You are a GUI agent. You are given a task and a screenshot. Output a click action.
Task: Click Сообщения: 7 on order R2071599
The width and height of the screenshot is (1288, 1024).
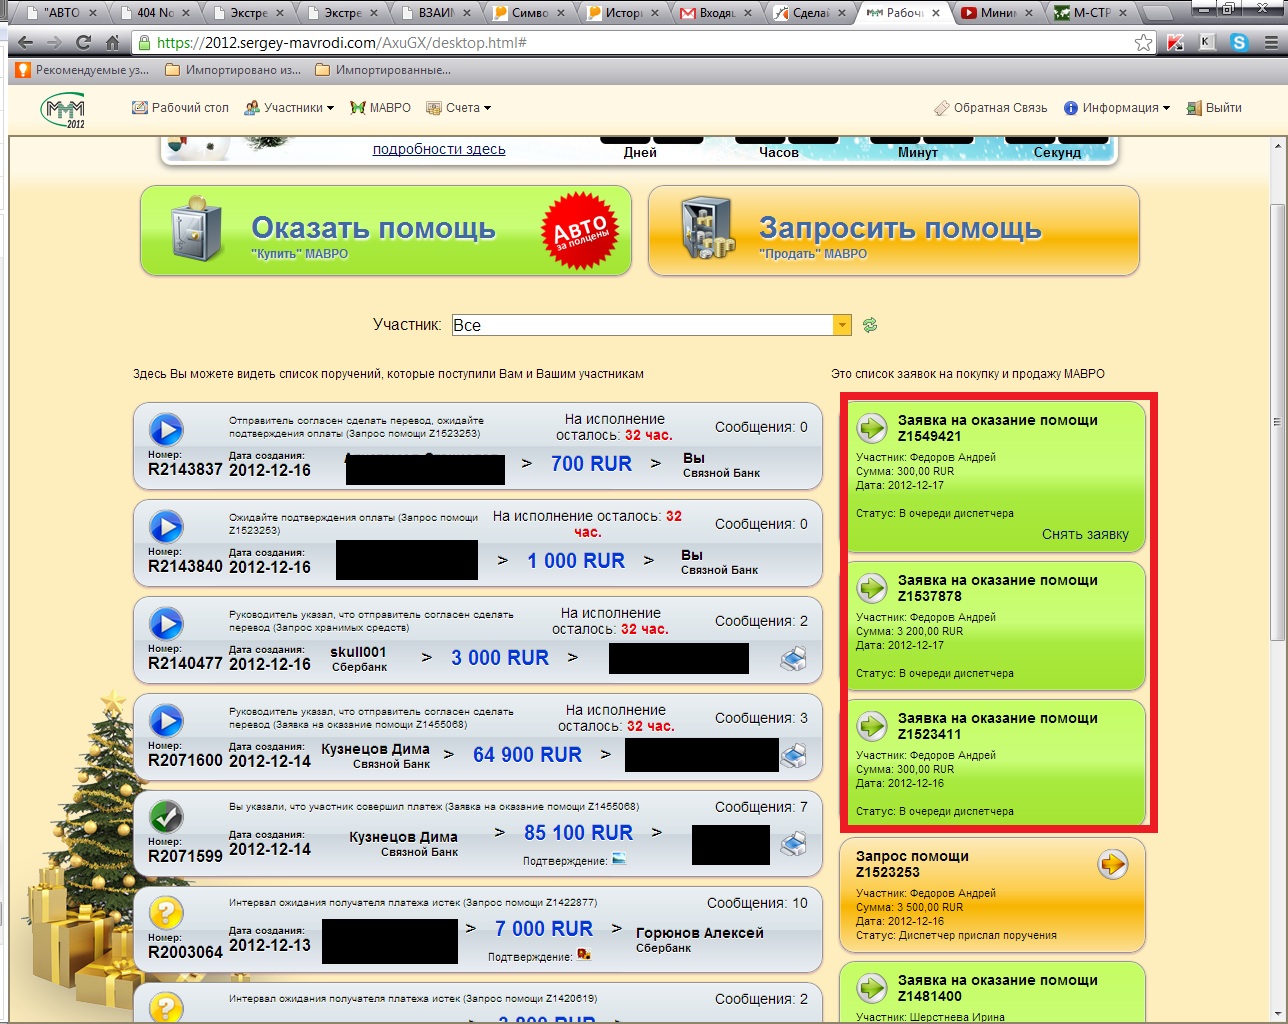(x=761, y=807)
